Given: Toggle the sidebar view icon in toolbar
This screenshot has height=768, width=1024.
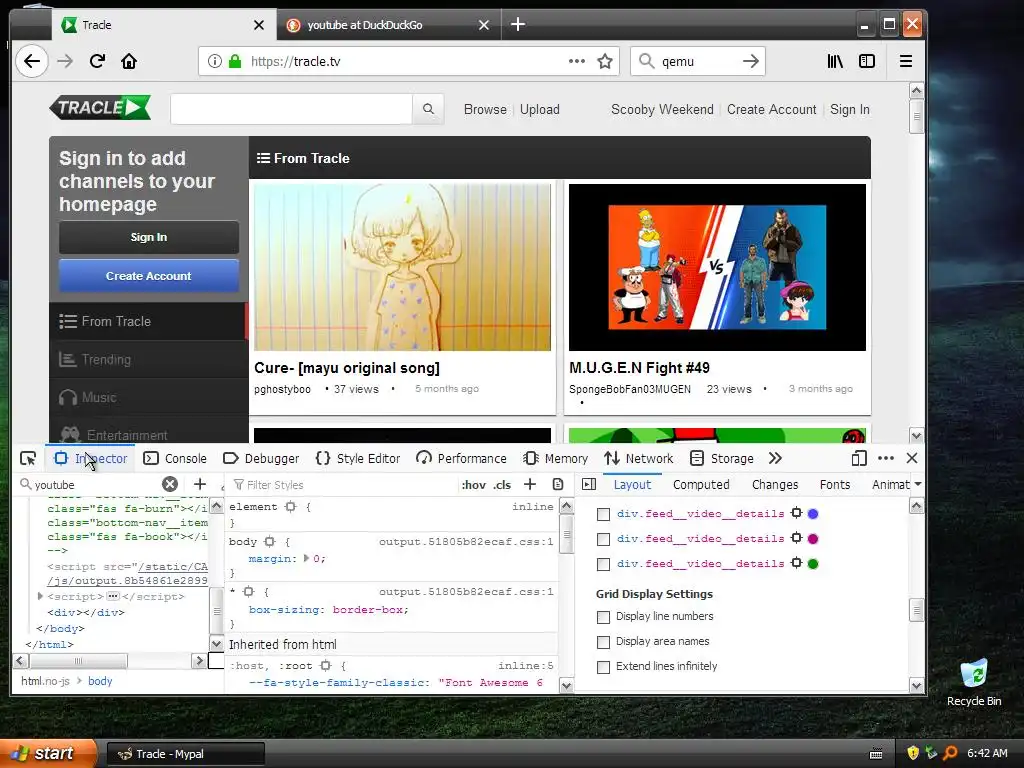Looking at the screenshot, I should pos(867,61).
